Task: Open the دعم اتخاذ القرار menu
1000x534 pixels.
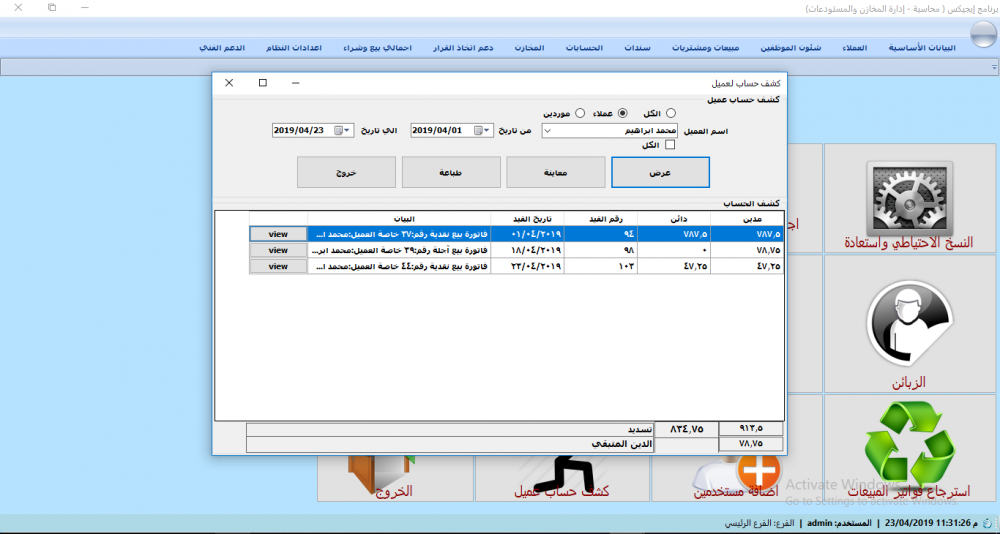Action: 463,48
